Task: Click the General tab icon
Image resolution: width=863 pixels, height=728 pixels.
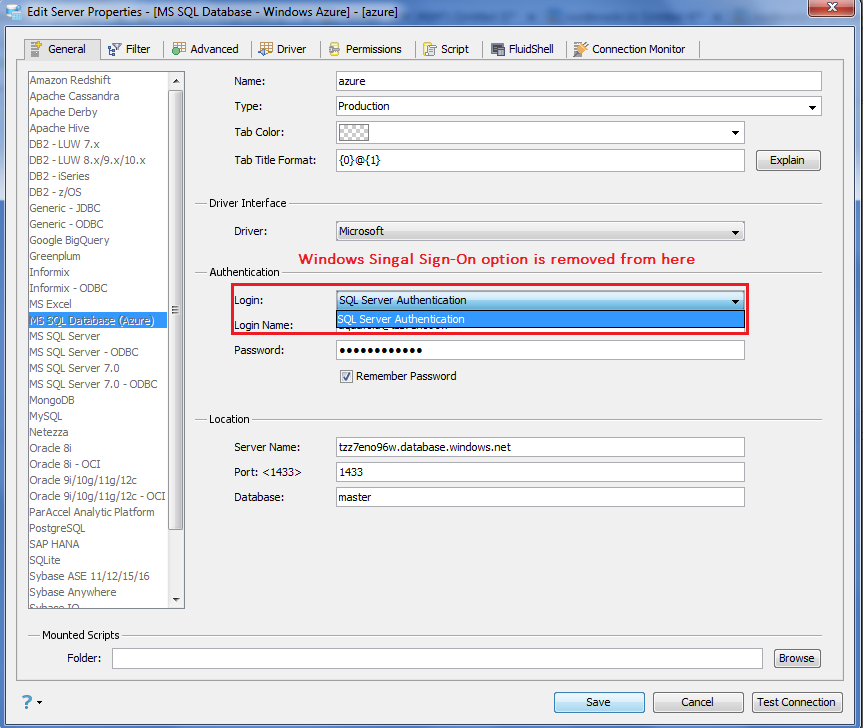Action: [x=36, y=49]
